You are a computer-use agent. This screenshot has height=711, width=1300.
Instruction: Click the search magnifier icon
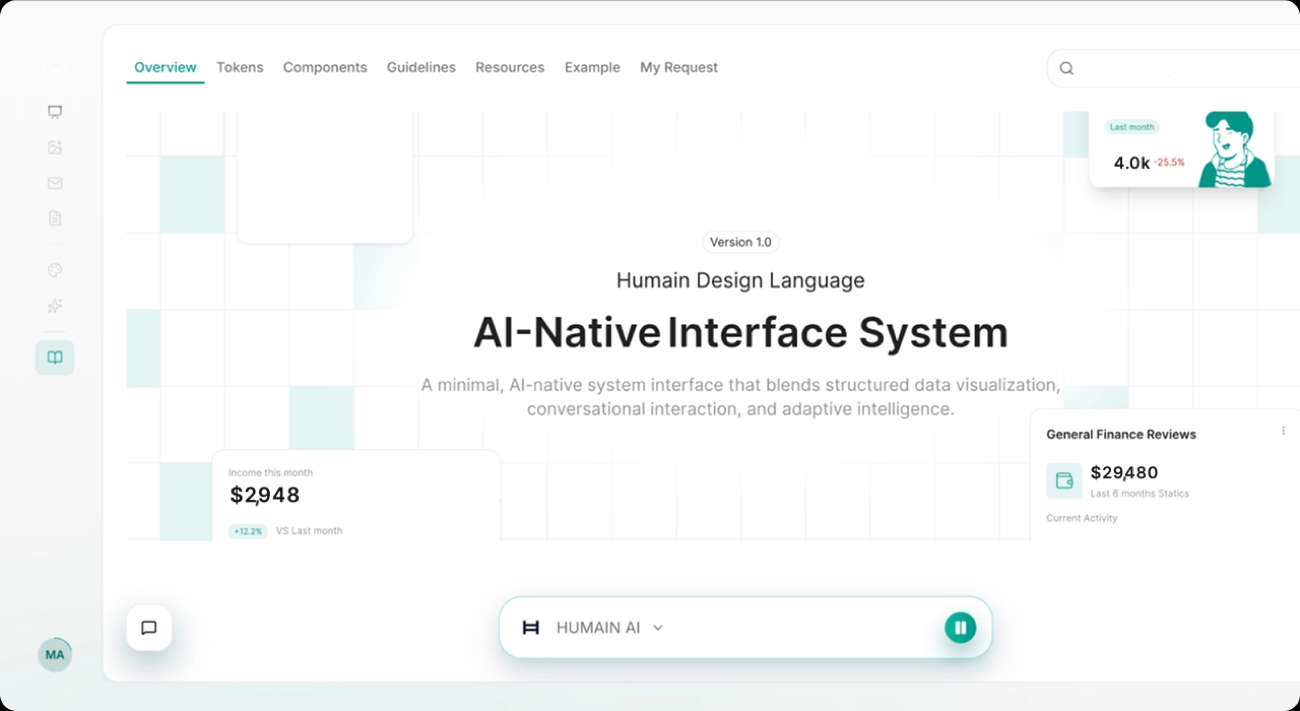[1067, 68]
